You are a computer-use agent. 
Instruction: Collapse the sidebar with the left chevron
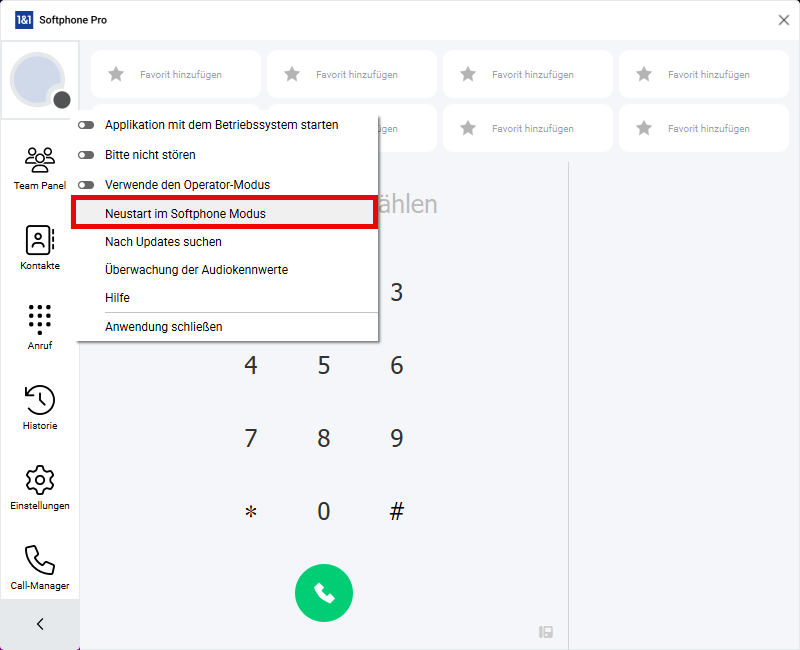pos(40,624)
